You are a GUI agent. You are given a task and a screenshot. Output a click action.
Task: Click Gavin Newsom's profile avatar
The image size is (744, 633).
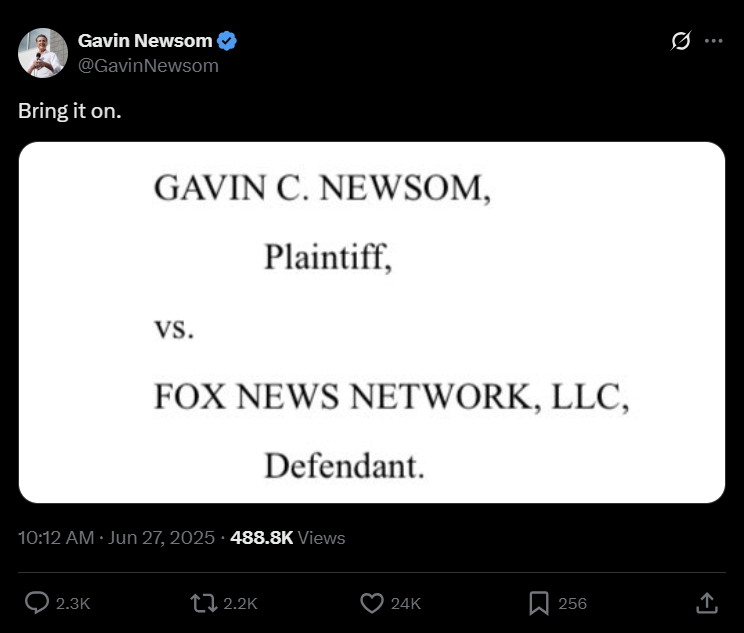pyautogui.click(x=43, y=53)
